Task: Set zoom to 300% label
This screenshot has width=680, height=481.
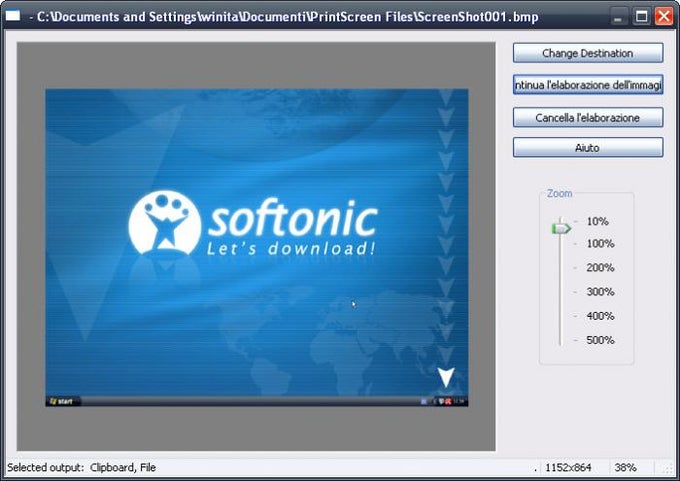Action: point(600,291)
